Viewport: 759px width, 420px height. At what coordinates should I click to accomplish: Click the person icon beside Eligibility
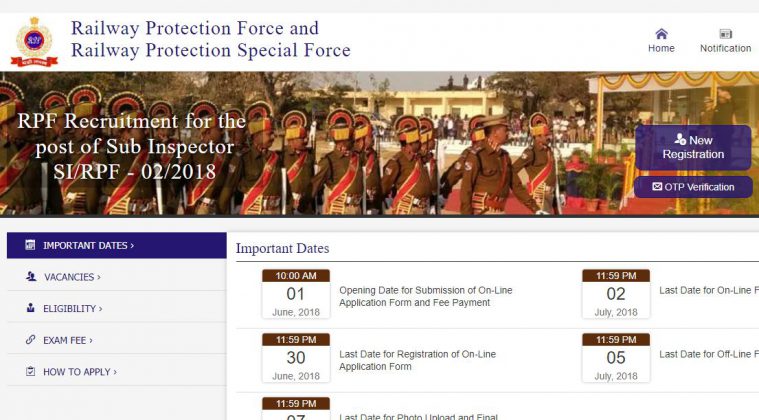click(30, 308)
